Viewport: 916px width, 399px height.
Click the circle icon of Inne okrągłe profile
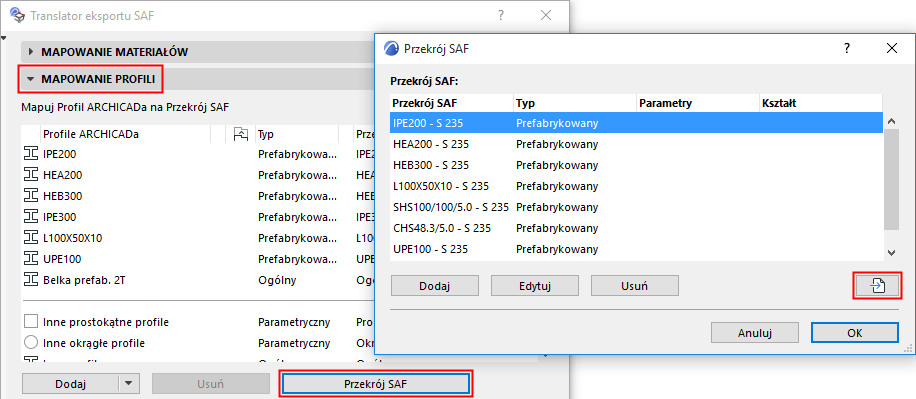pyautogui.click(x=31, y=343)
